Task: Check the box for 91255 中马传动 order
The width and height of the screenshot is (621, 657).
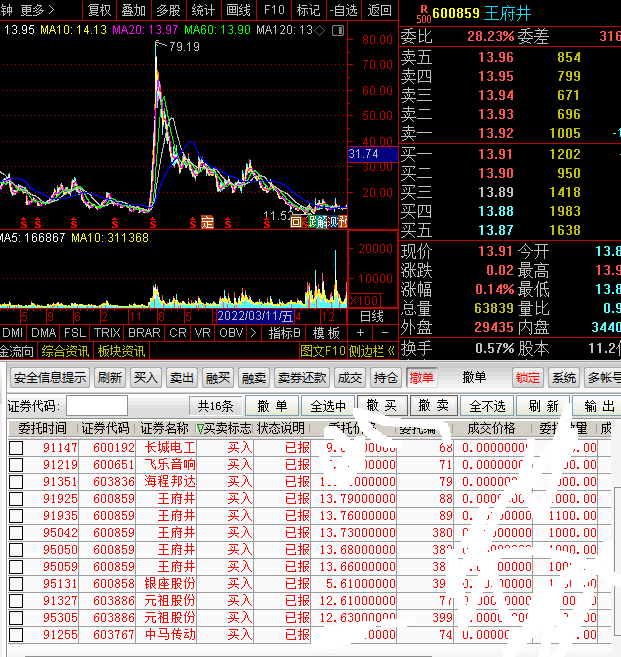Action: [16, 635]
